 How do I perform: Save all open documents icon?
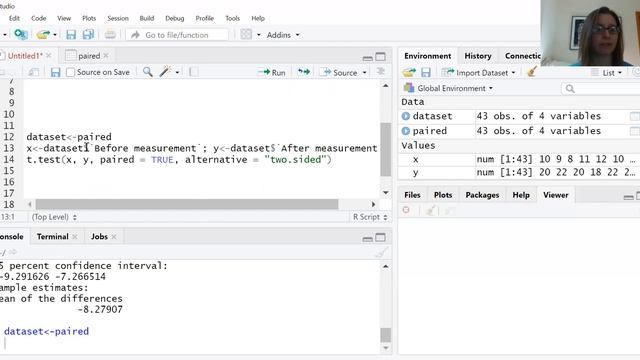click(x=88, y=35)
